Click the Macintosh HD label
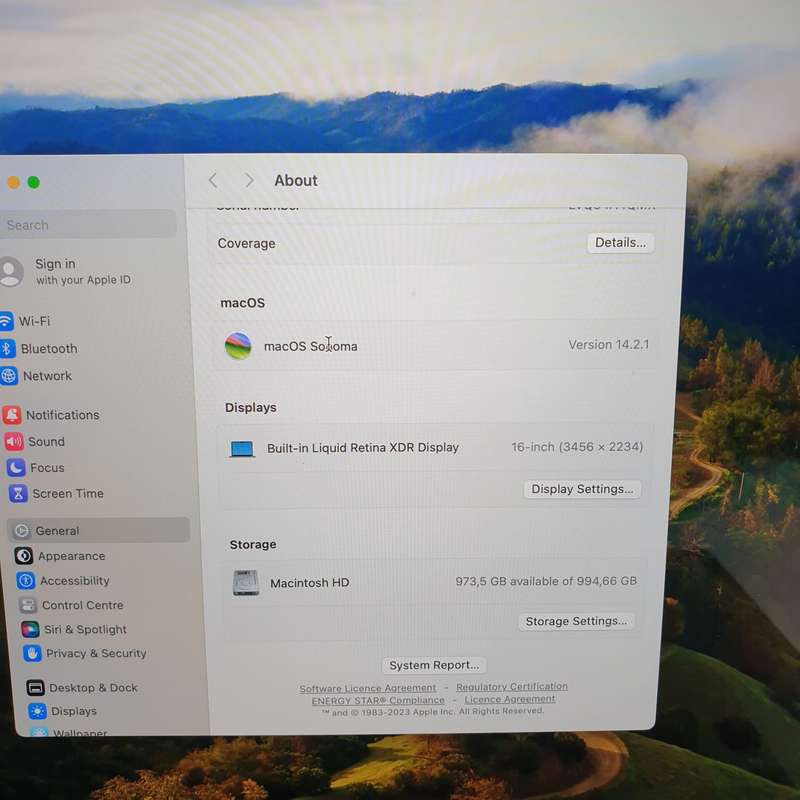The height and width of the screenshot is (800, 800). [x=310, y=583]
